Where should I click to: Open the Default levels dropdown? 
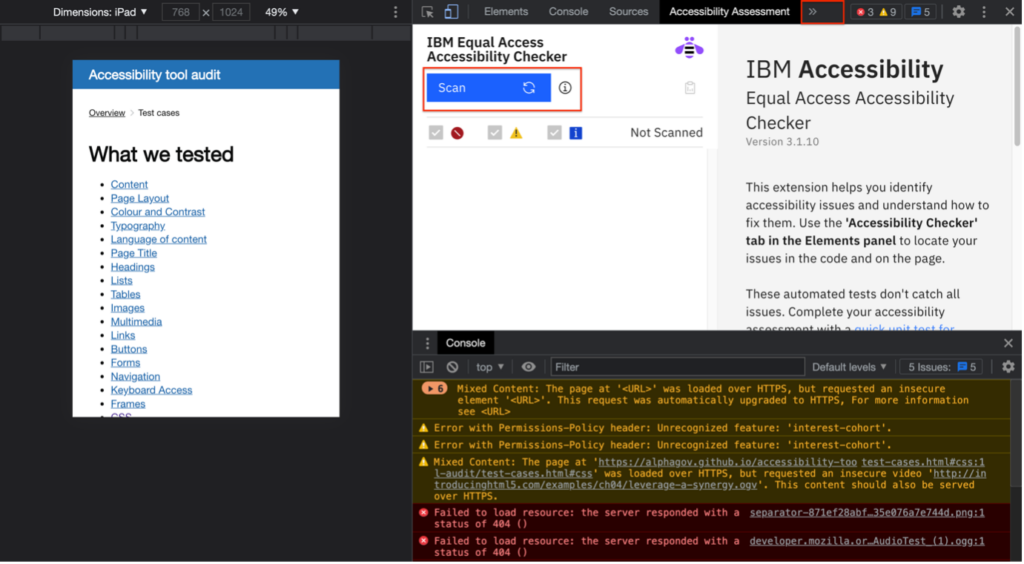pos(849,368)
